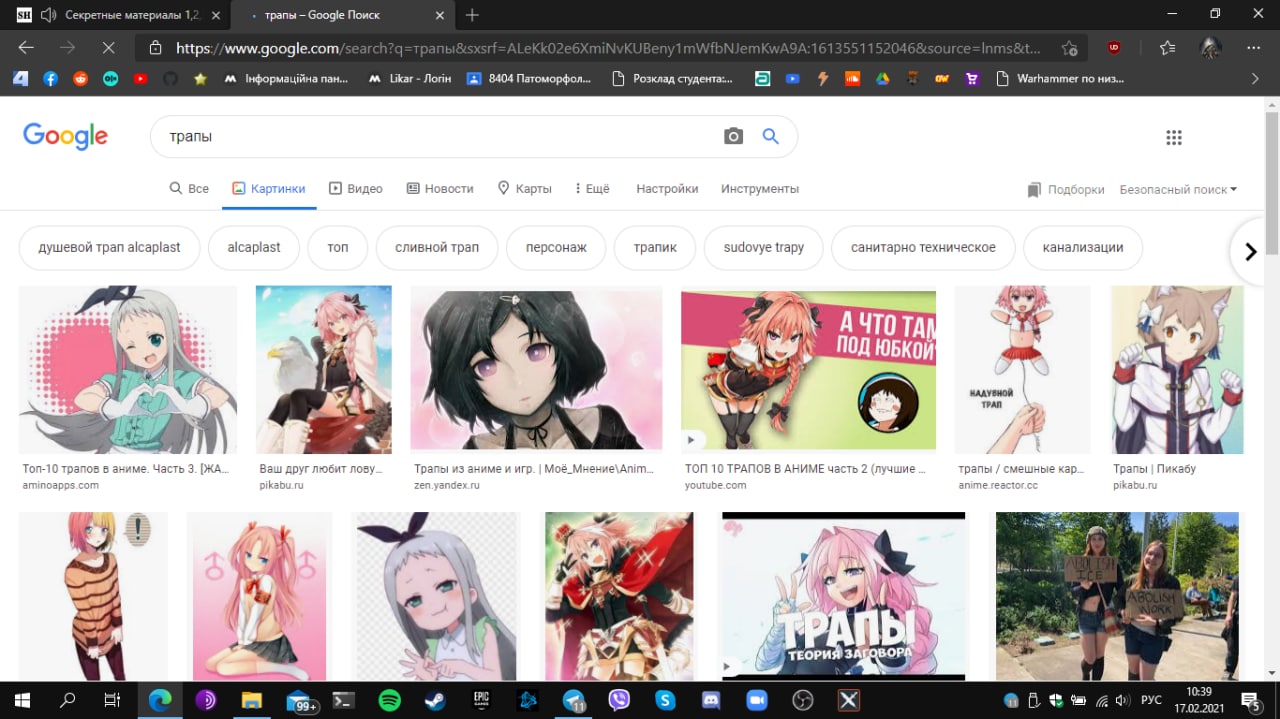Open the Reddit bookmark icon

click(80, 78)
